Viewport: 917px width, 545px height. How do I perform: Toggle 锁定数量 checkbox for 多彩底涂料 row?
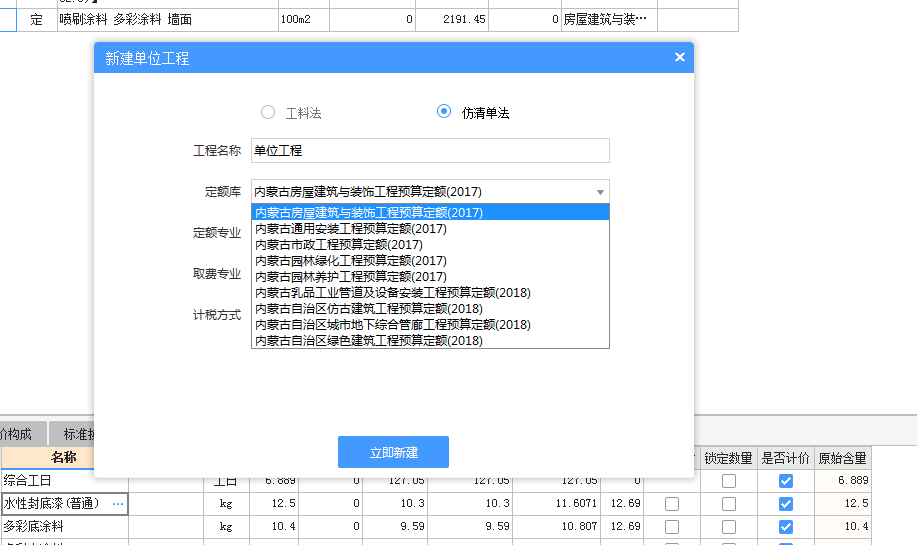[729, 527]
